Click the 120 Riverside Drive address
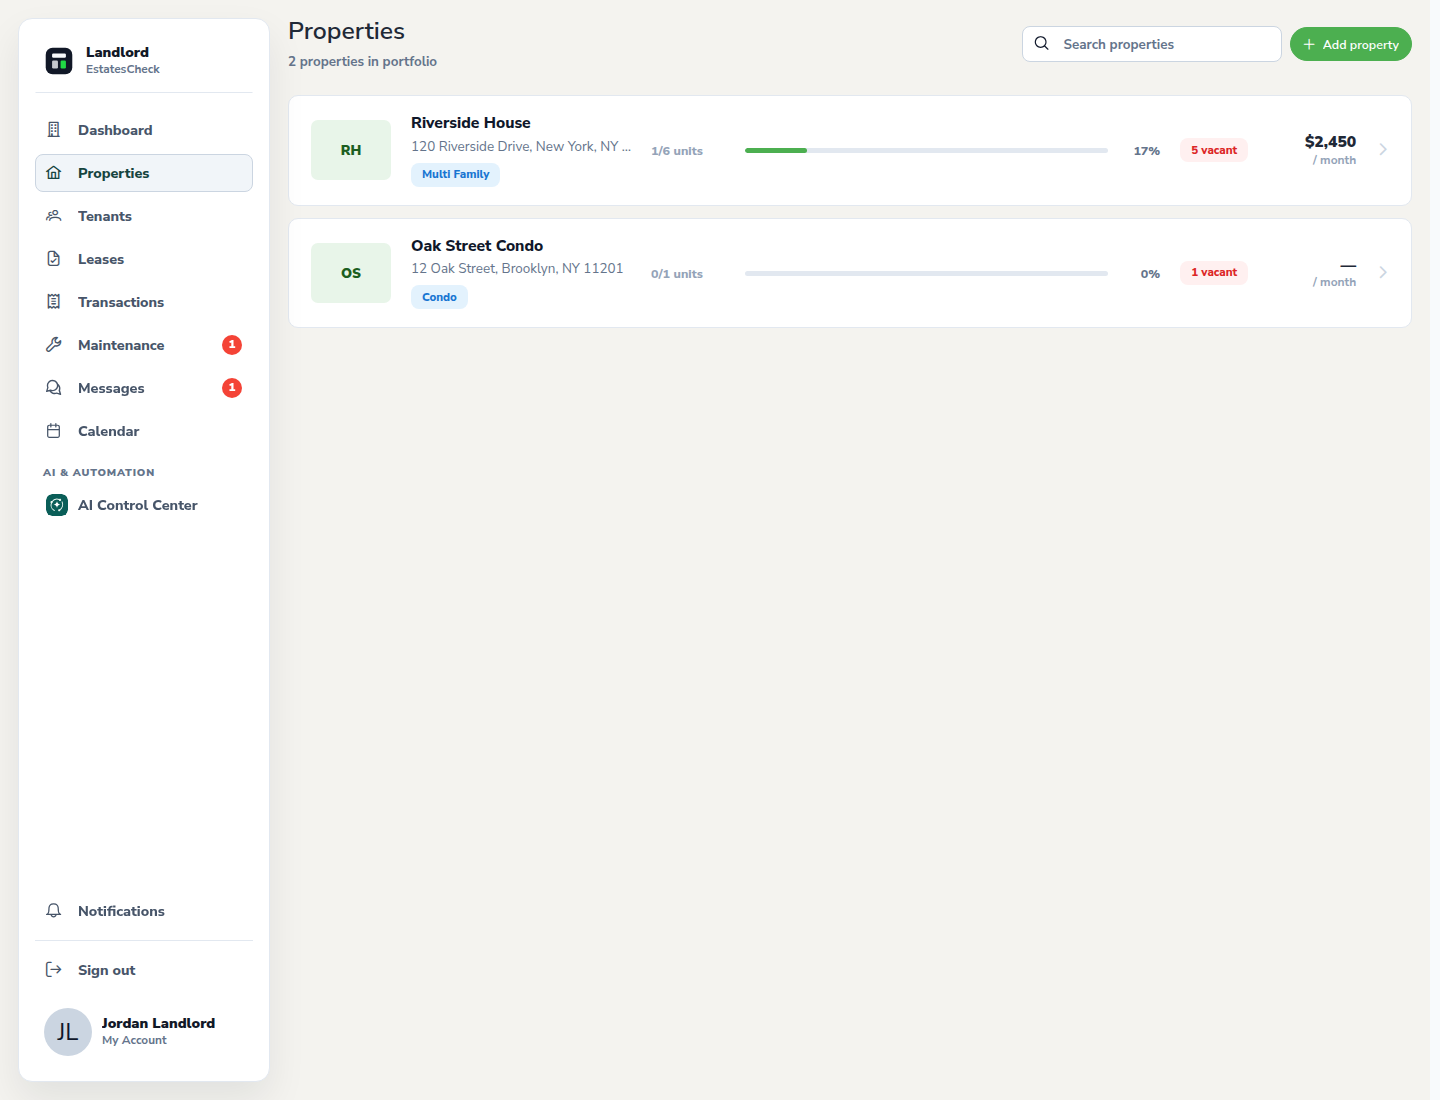 (521, 146)
